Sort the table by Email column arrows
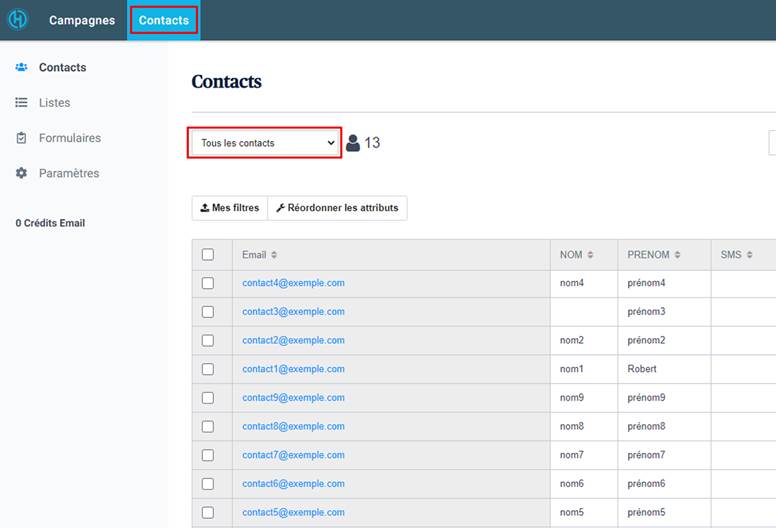The image size is (776, 528). click(274, 255)
